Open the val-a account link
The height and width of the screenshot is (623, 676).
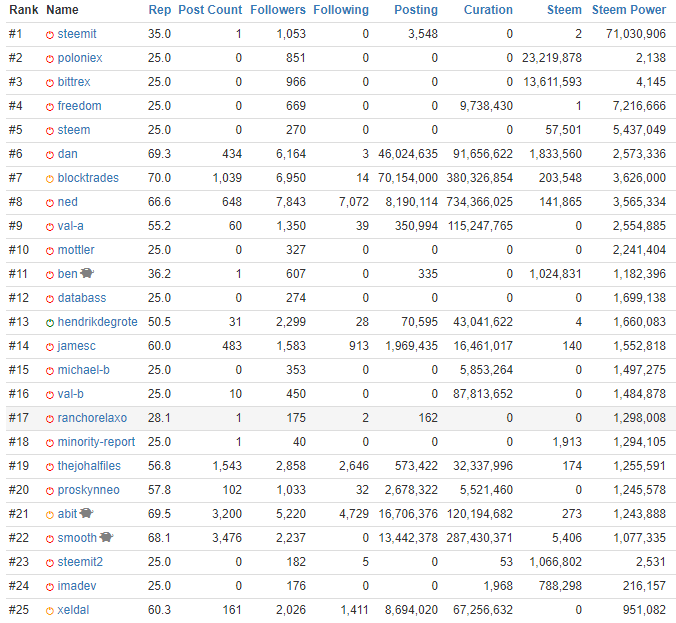click(70, 226)
